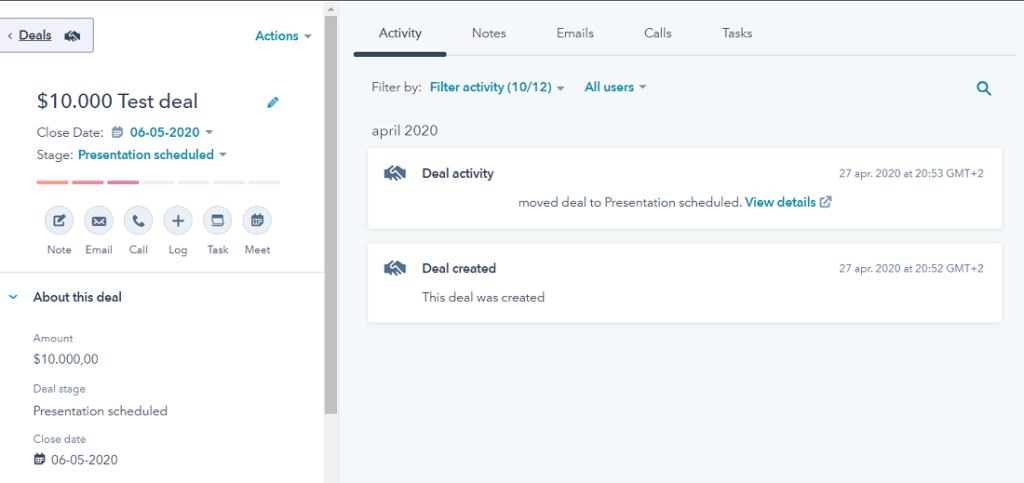Switch to the Notes tab
The height and width of the screenshot is (483, 1024).
point(489,33)
